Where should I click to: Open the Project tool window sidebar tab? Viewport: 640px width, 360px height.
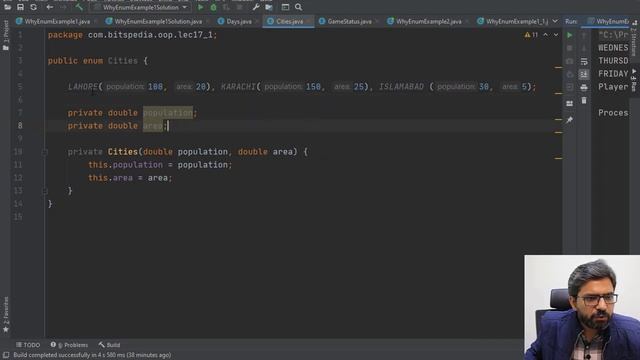[5, 35]
